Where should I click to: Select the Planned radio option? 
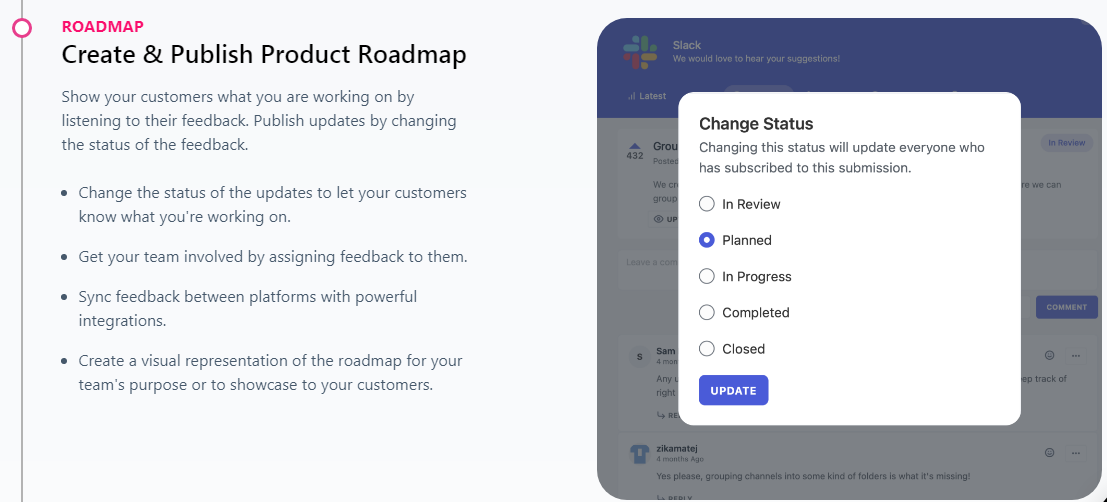pyautogui.click(x=707, y=240)
